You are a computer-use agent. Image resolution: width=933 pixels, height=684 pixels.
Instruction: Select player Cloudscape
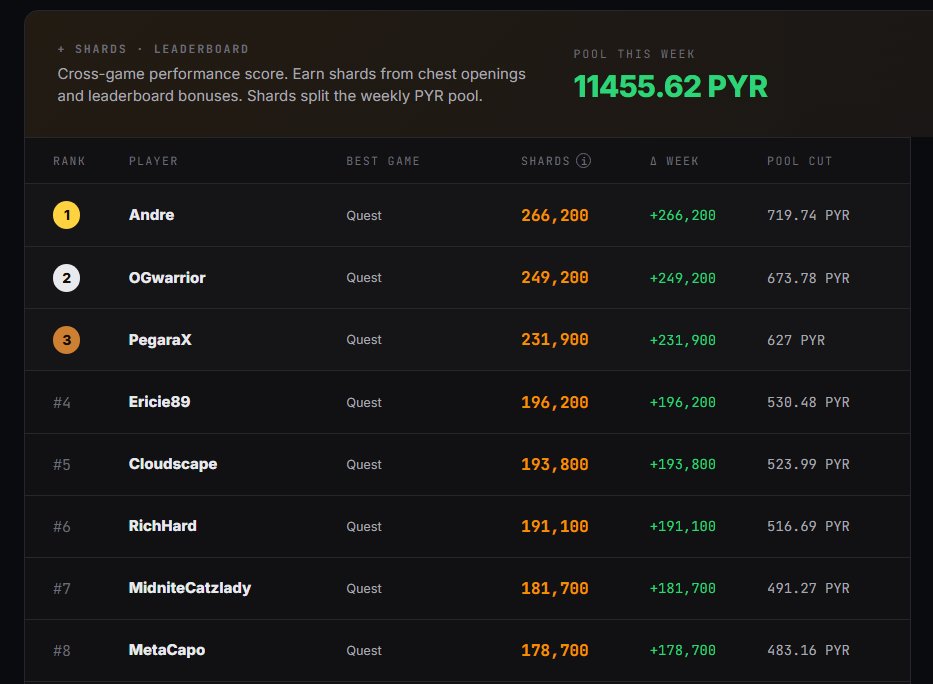(173, 464)
